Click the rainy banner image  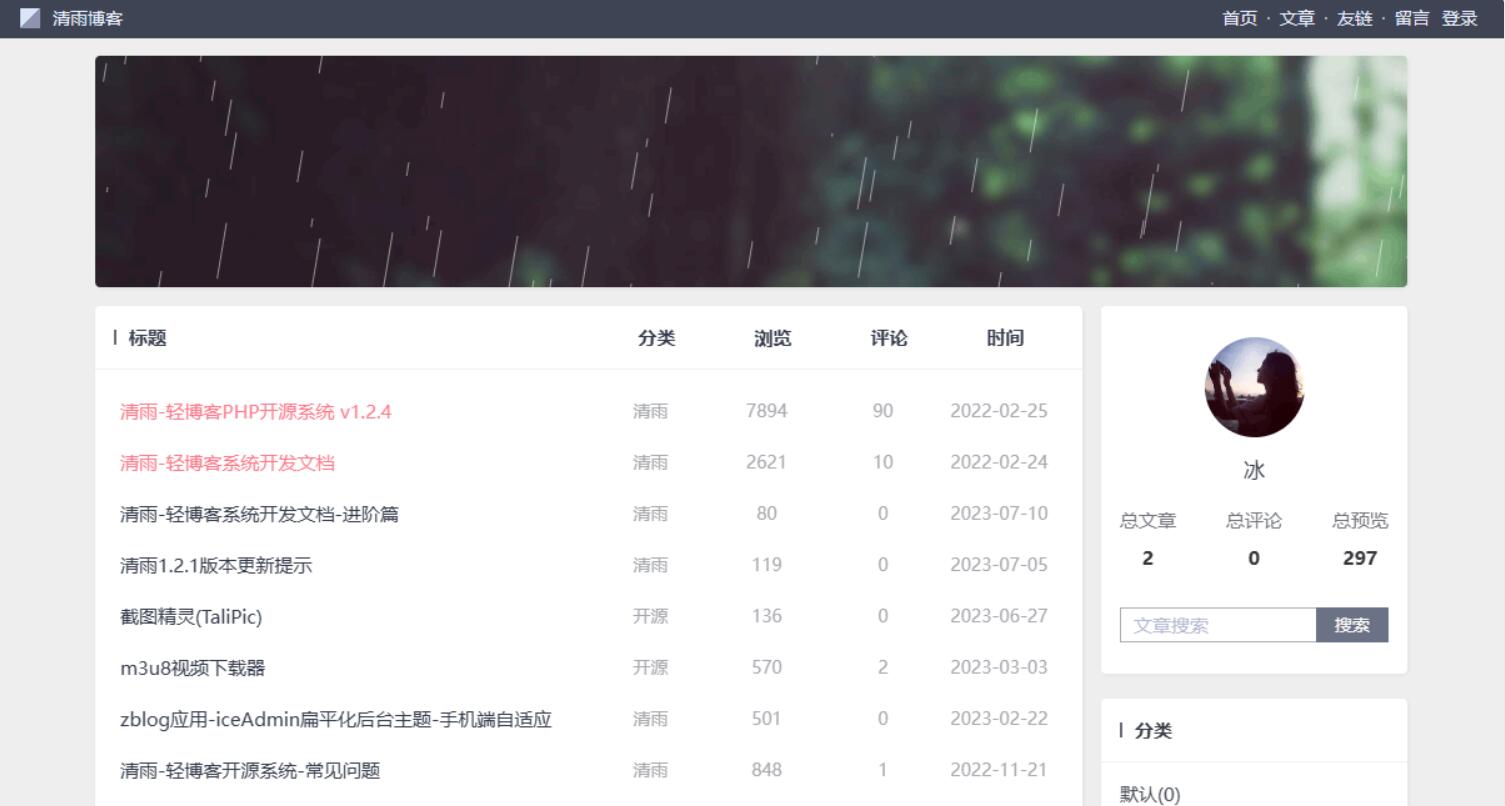click(x=750, y=170)
